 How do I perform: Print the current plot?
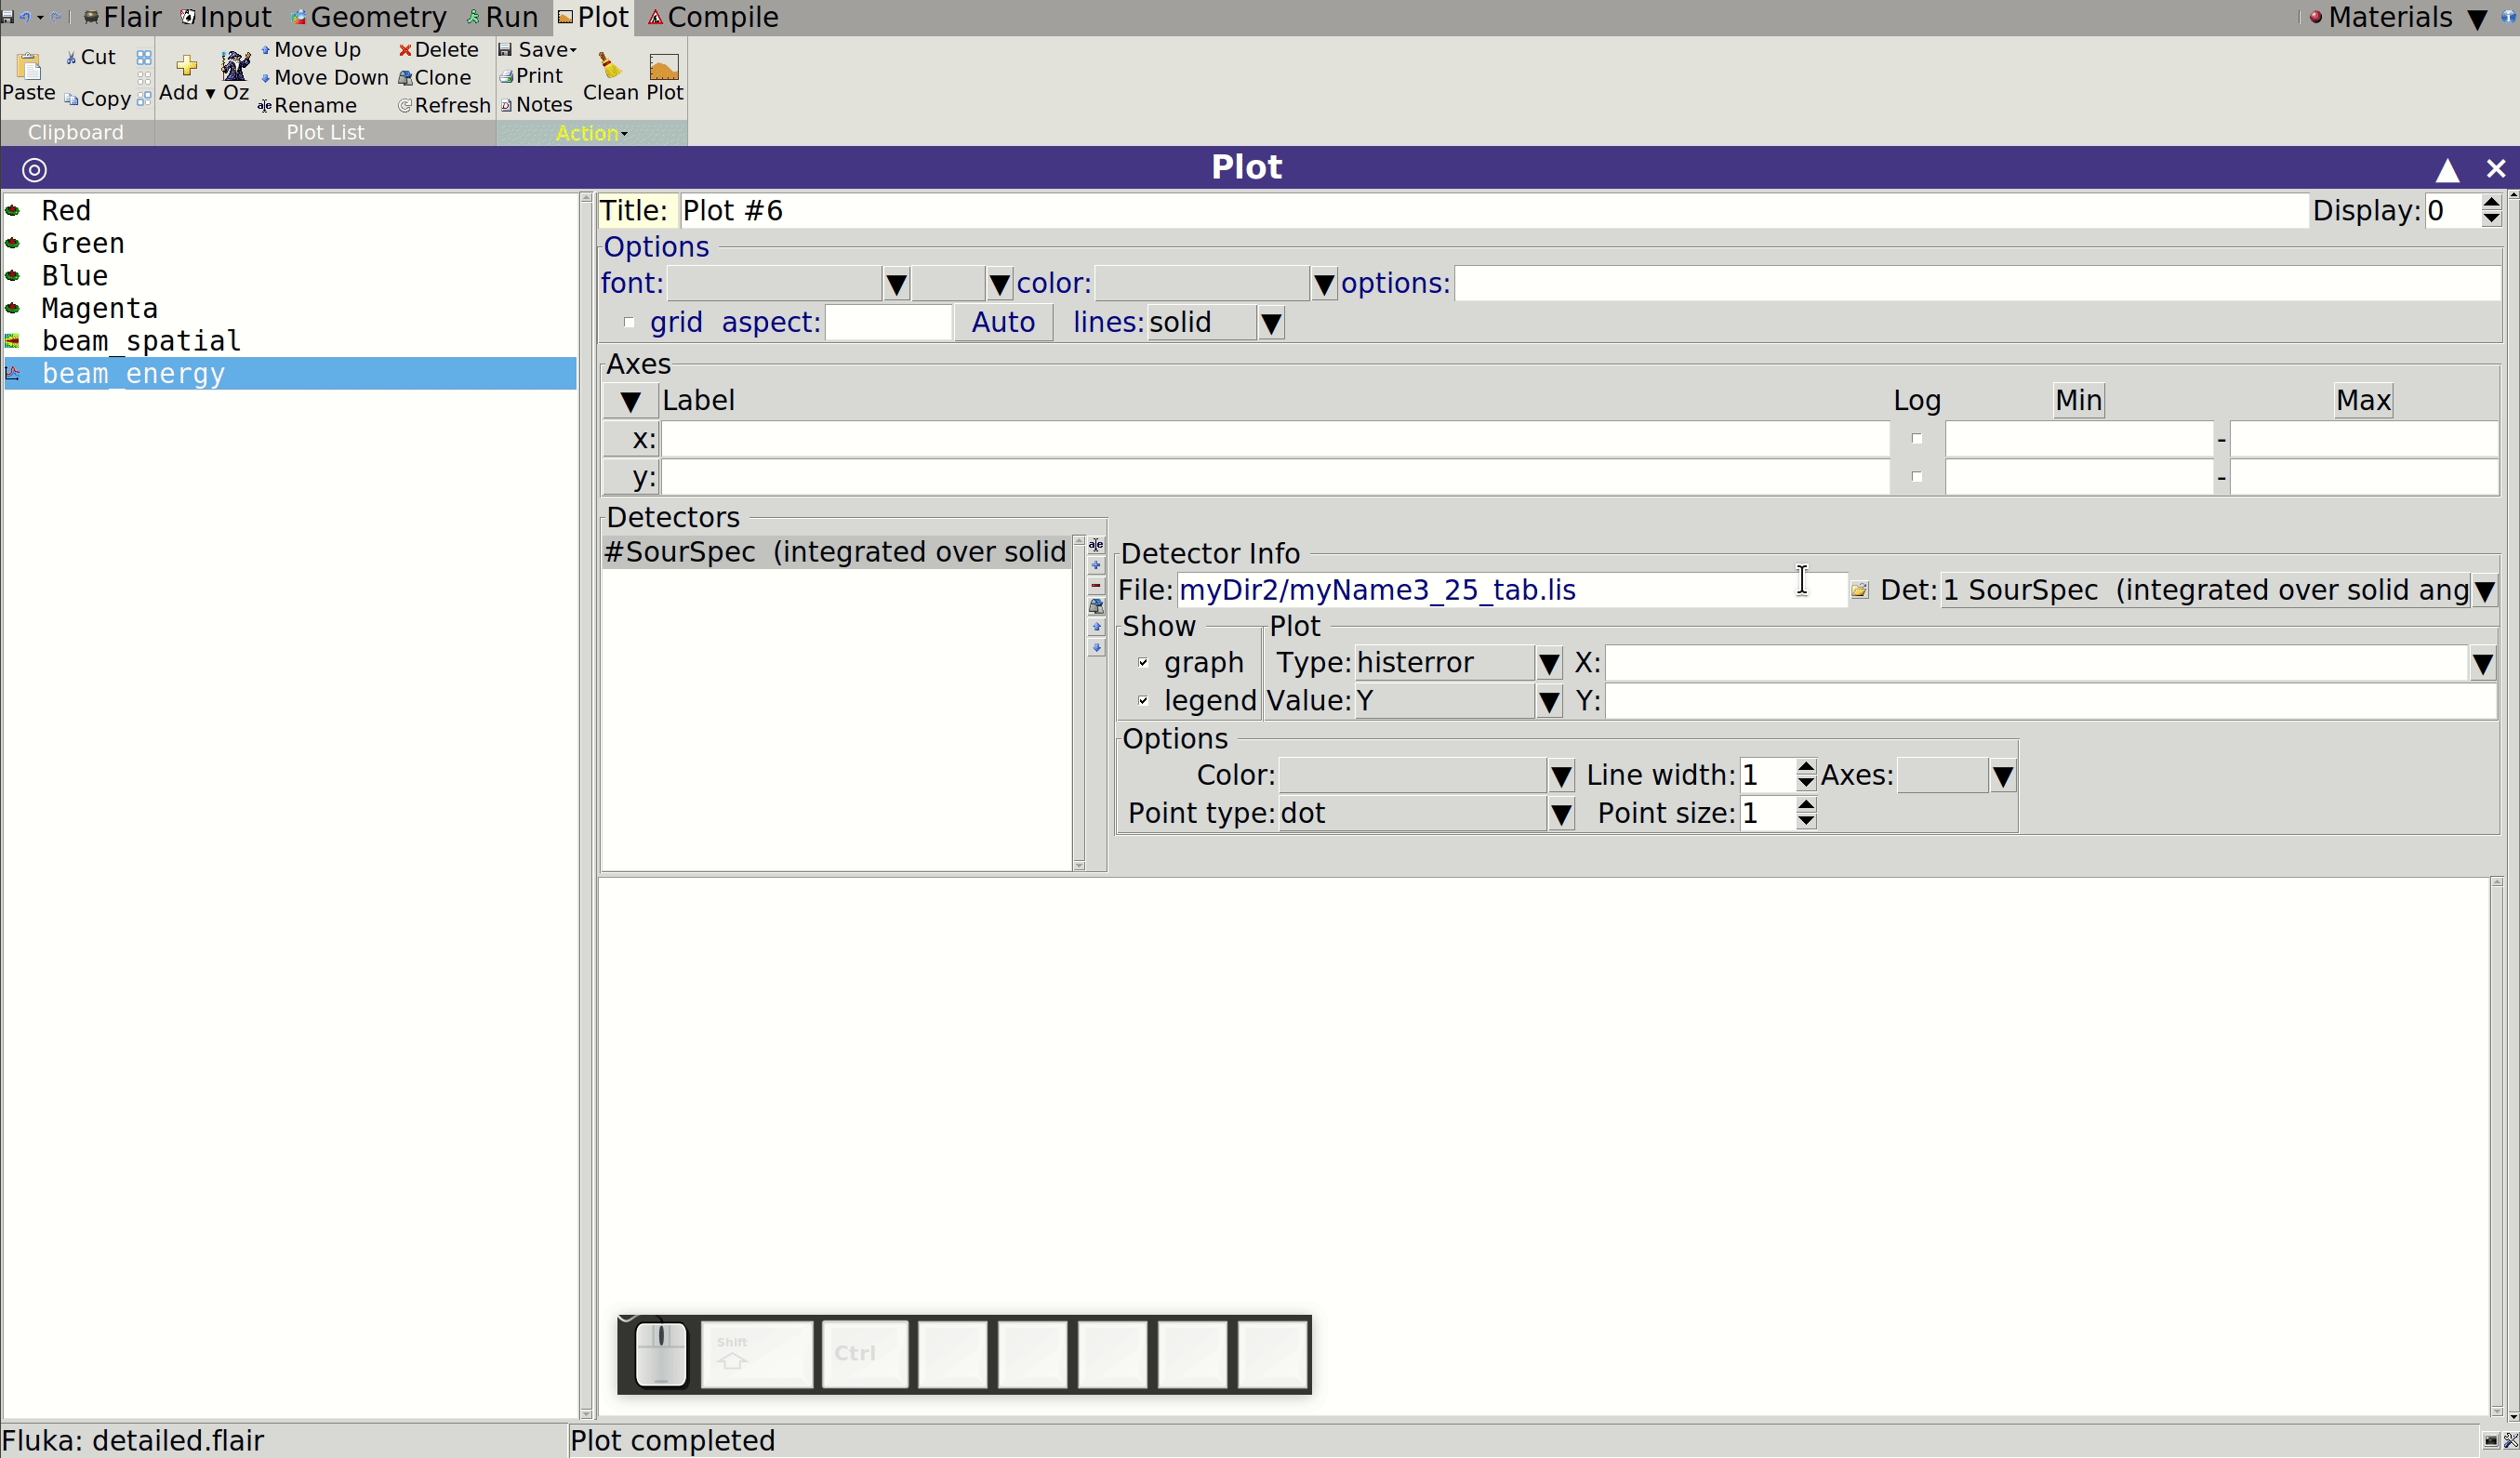(531, 76)
